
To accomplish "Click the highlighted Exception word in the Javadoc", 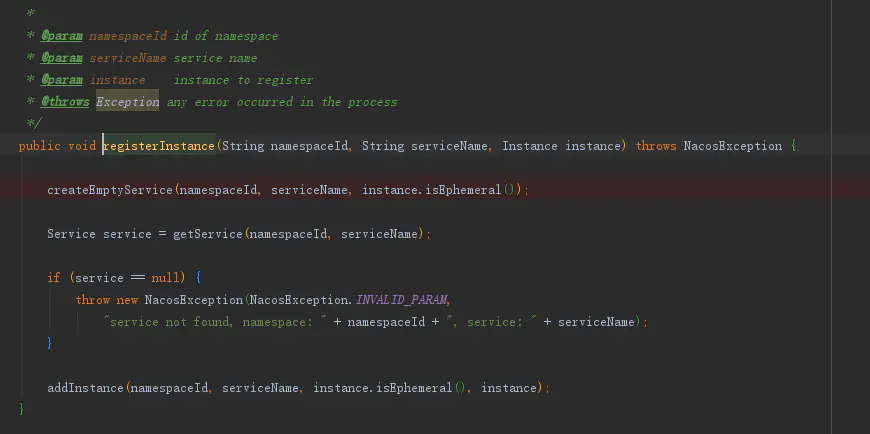I will 127,102.
